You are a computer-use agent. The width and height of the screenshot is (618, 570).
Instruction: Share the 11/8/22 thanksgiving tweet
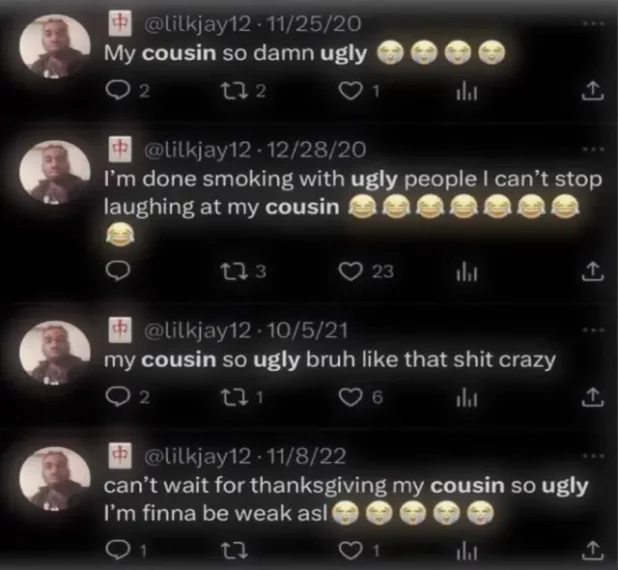click(x=592, y=551)
